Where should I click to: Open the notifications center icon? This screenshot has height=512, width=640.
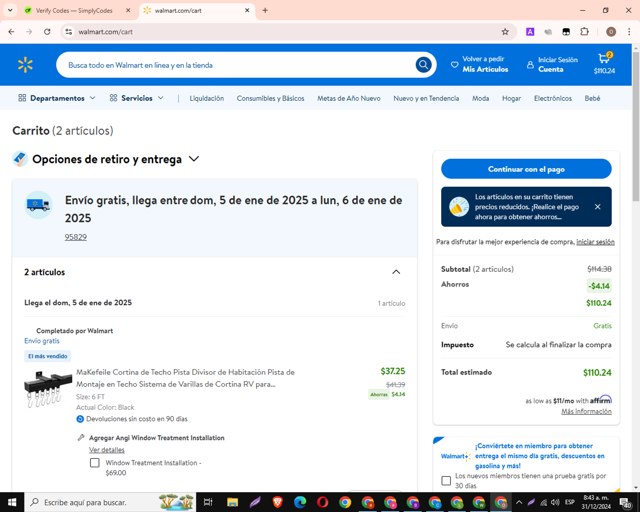[625, 502]
